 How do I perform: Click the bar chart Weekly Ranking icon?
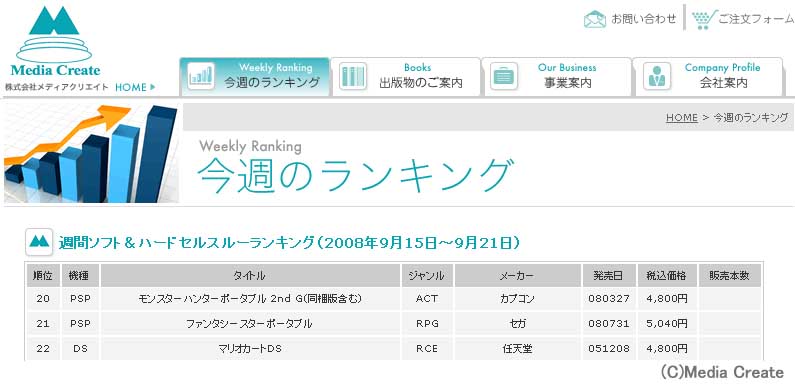[x=201, y=76]
